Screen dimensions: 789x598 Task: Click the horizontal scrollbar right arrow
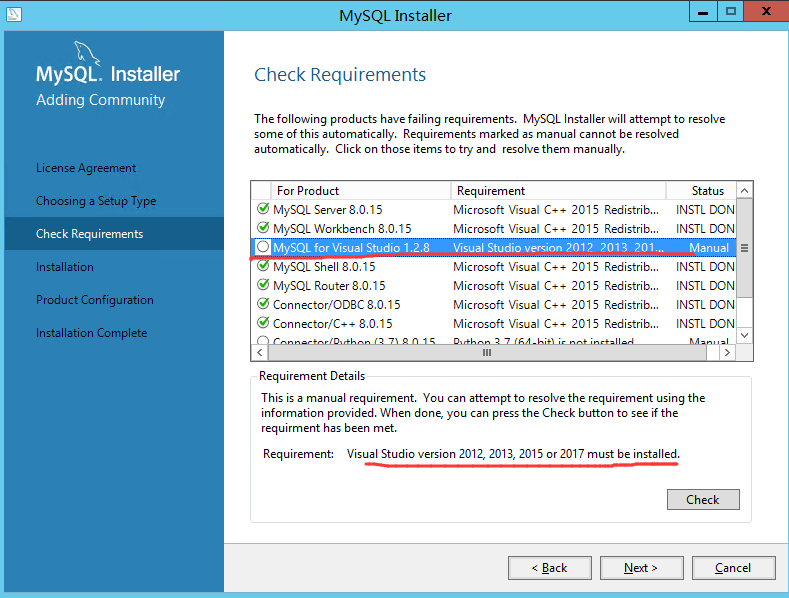pos(727,352)
